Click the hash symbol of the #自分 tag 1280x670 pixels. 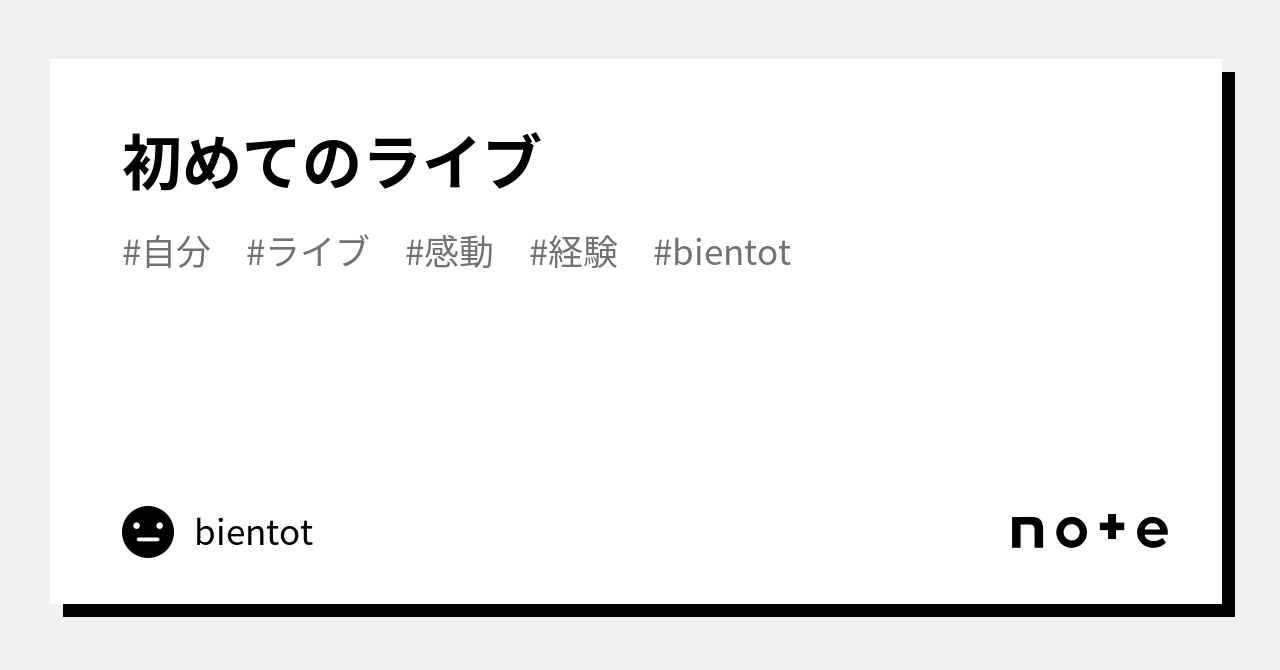(x=131, y=254)
